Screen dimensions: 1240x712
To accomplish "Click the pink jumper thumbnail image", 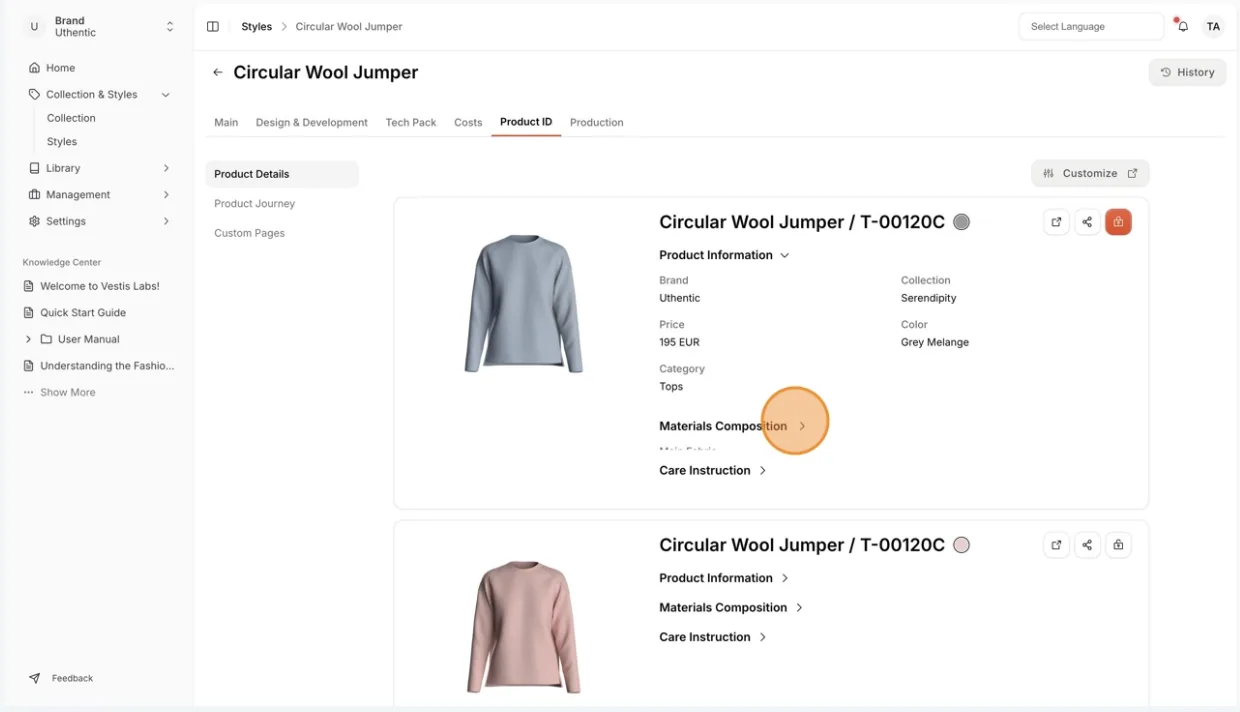I will click(523, 627).
